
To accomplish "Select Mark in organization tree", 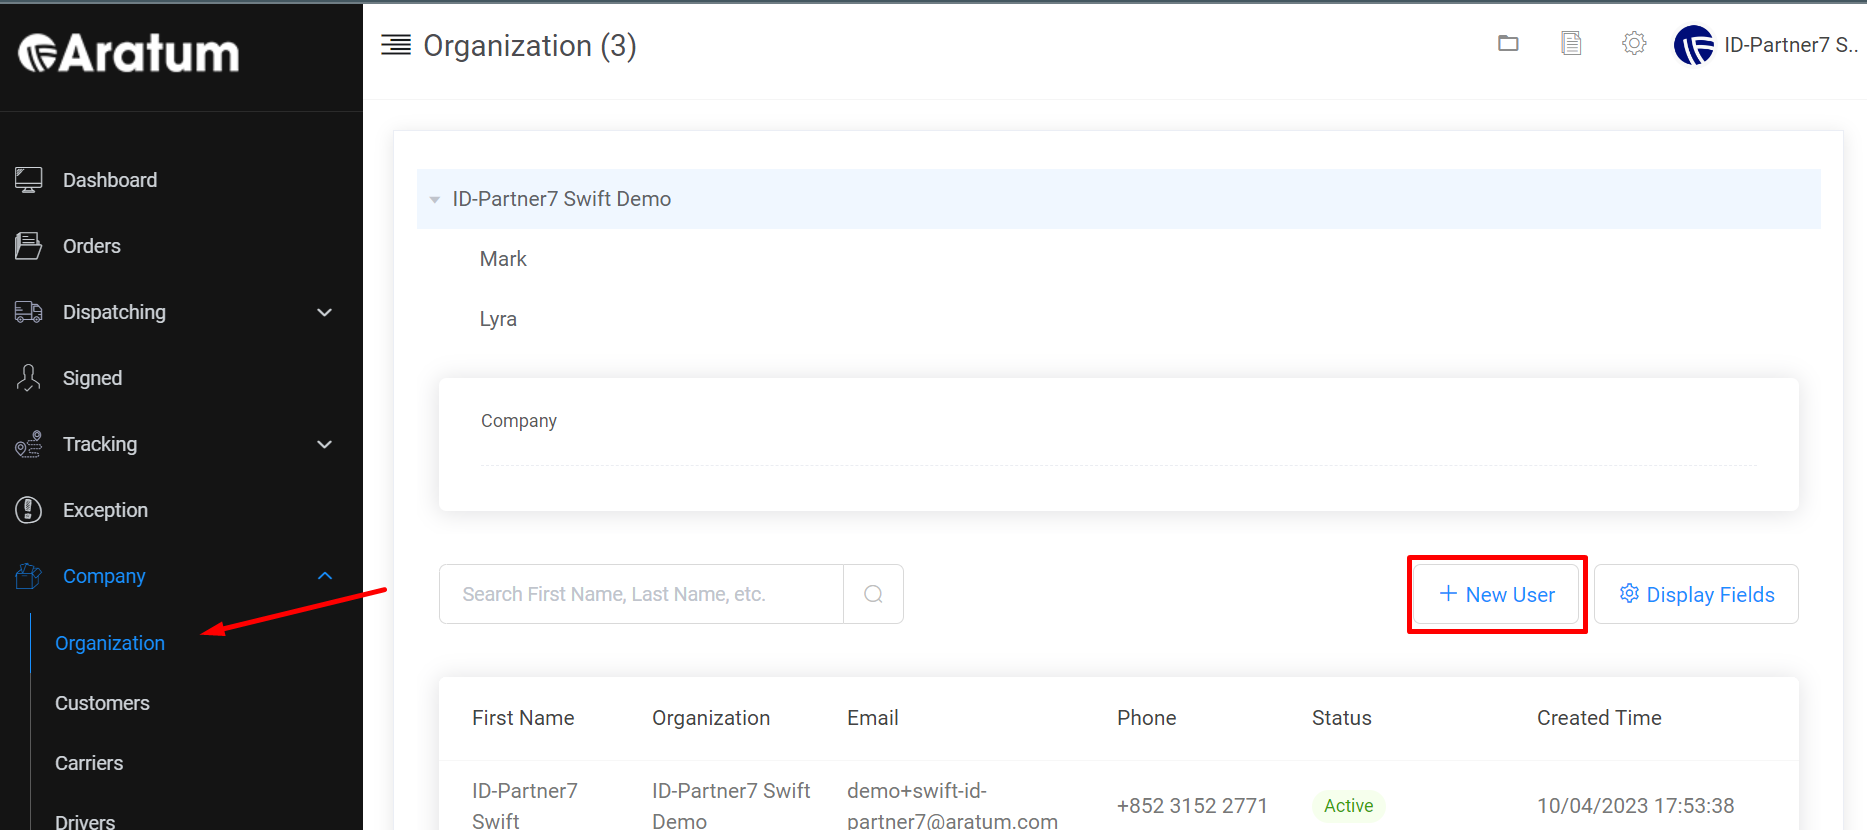I will [503, 259].
